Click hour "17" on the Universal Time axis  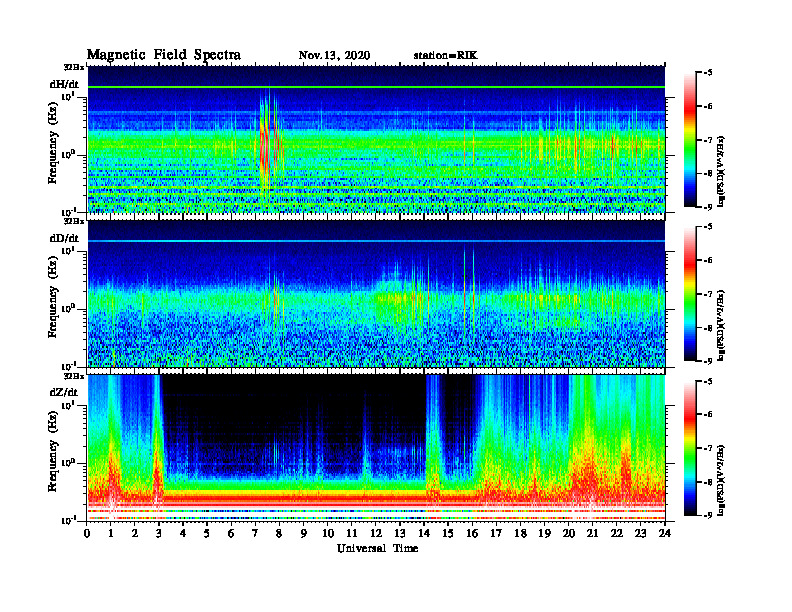click(496, 533)
